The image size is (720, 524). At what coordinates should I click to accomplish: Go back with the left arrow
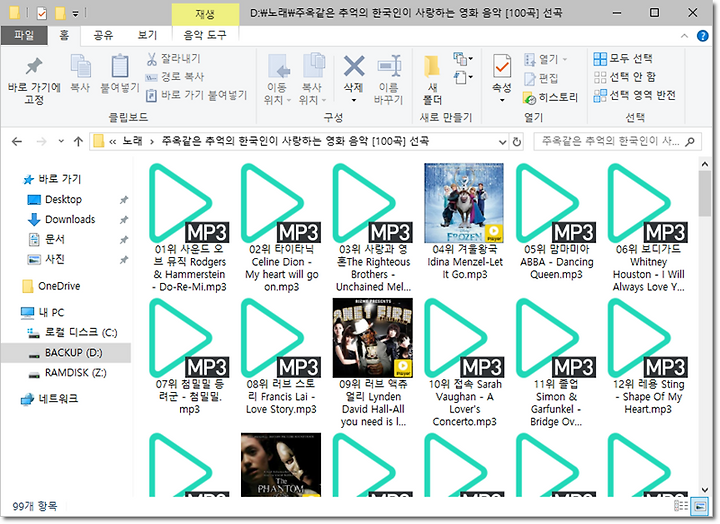(x=17, y=141)
